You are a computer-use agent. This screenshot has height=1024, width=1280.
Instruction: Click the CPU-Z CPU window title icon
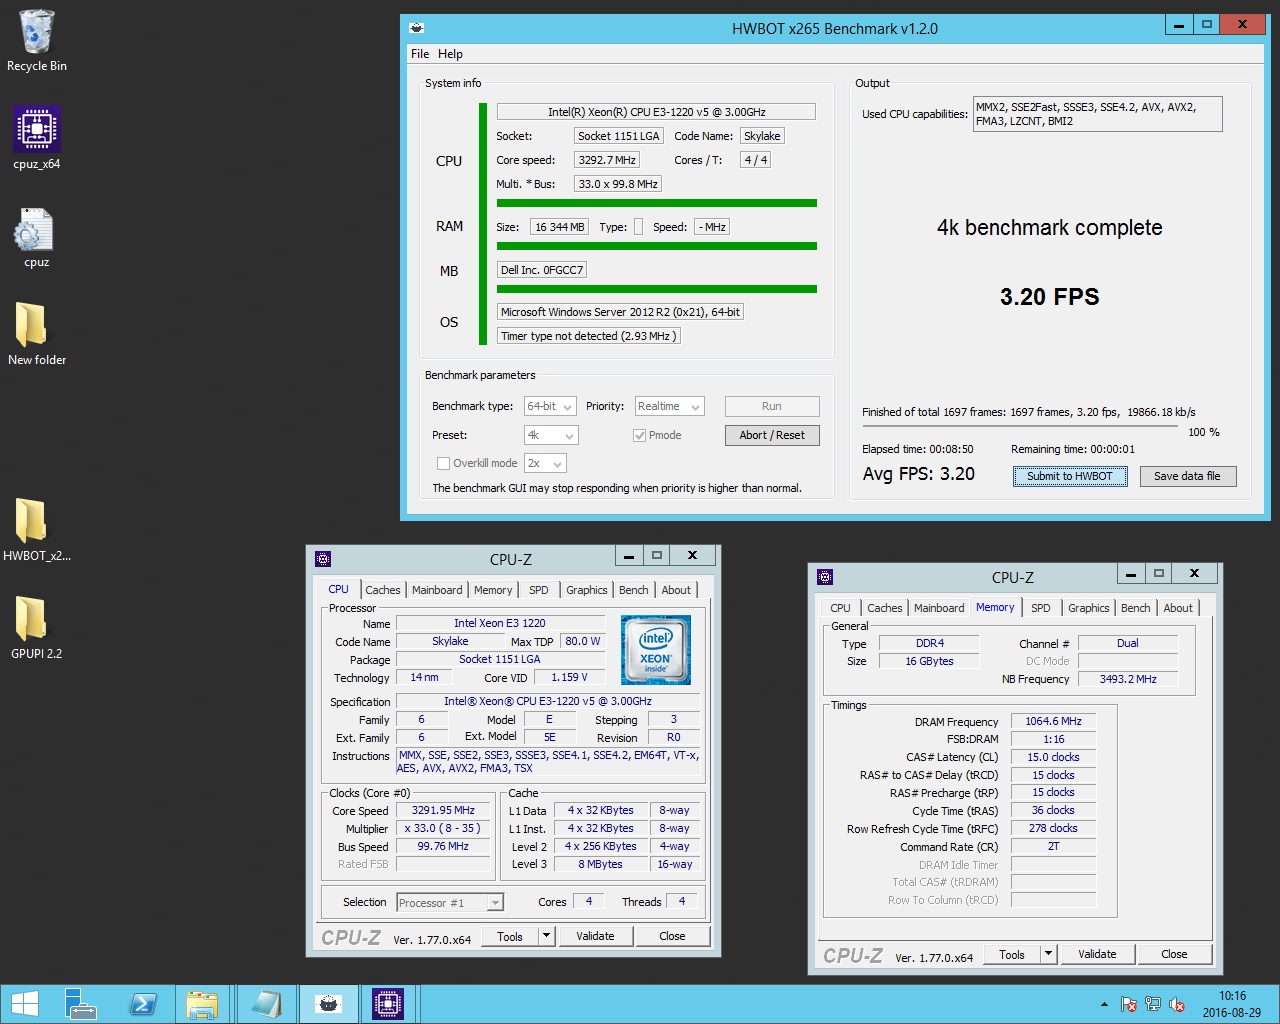[x=323, y=559]
